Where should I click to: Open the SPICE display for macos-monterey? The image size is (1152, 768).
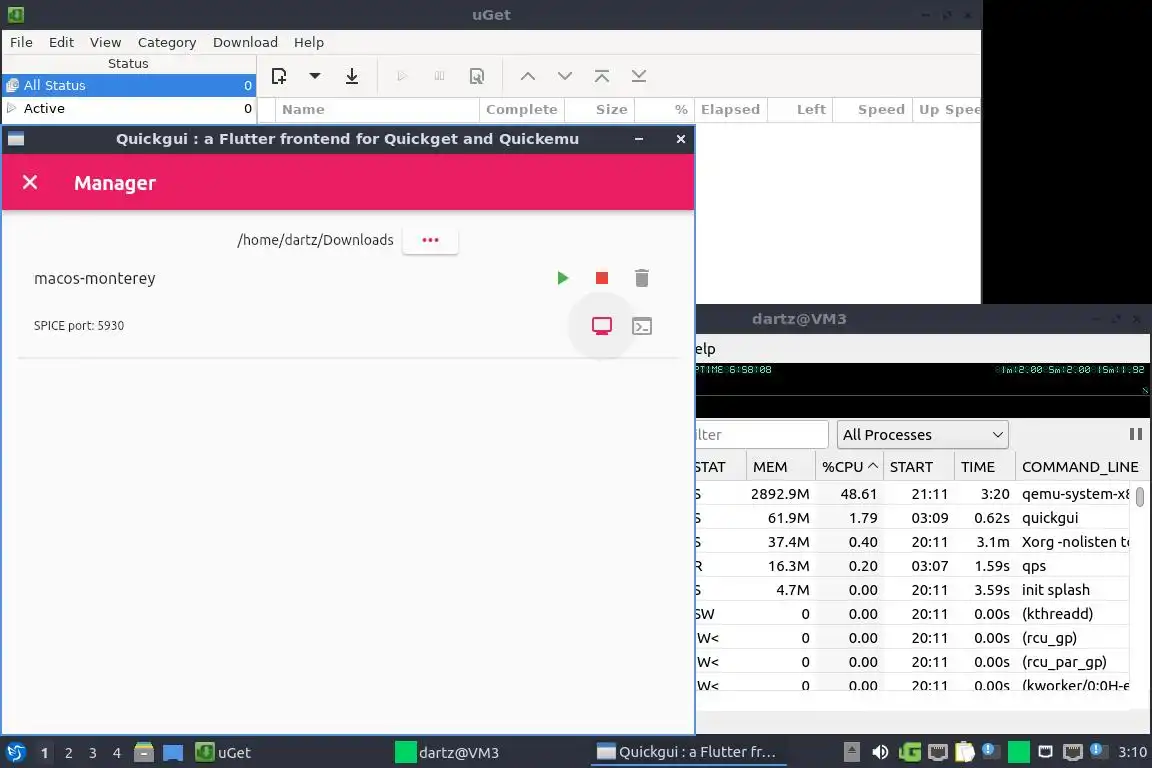pos(602,326)
